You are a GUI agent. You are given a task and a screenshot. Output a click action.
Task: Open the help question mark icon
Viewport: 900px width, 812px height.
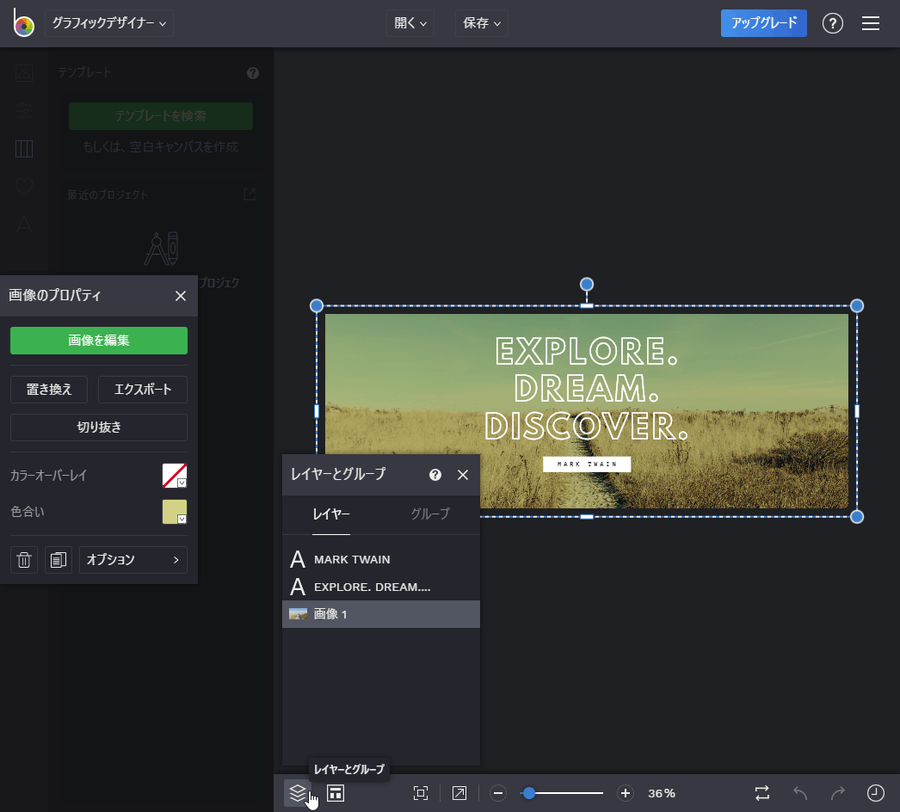(832, 24)
